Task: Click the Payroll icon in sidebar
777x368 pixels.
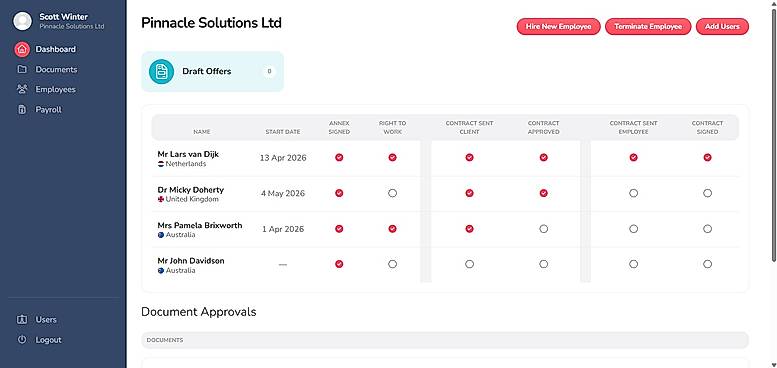Action: pyautogui.click(x=22, y=109)
